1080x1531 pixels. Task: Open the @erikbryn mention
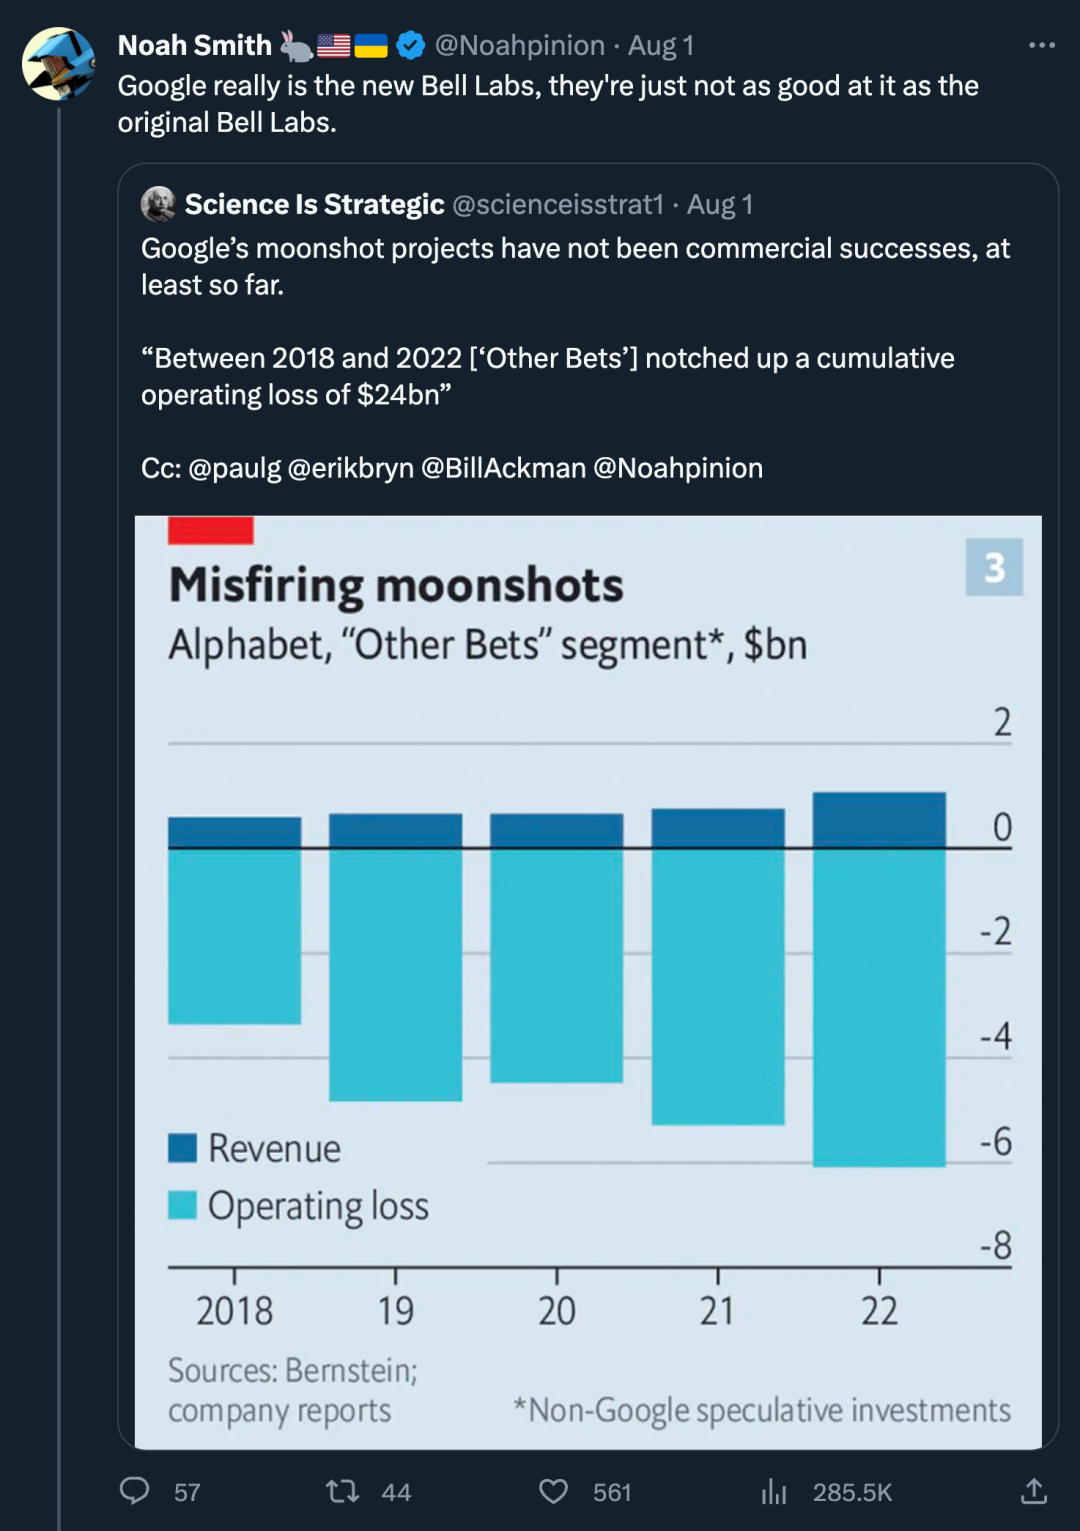[351, 468]
